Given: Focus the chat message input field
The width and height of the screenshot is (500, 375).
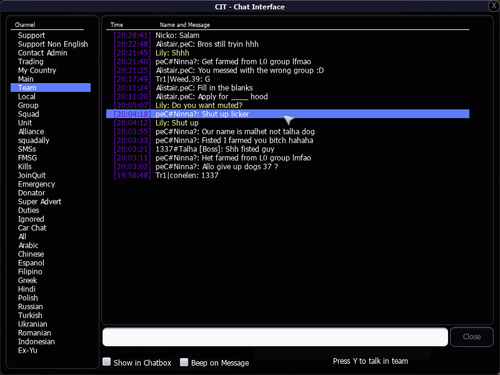Looking at the screenshot, I should 275,337.
